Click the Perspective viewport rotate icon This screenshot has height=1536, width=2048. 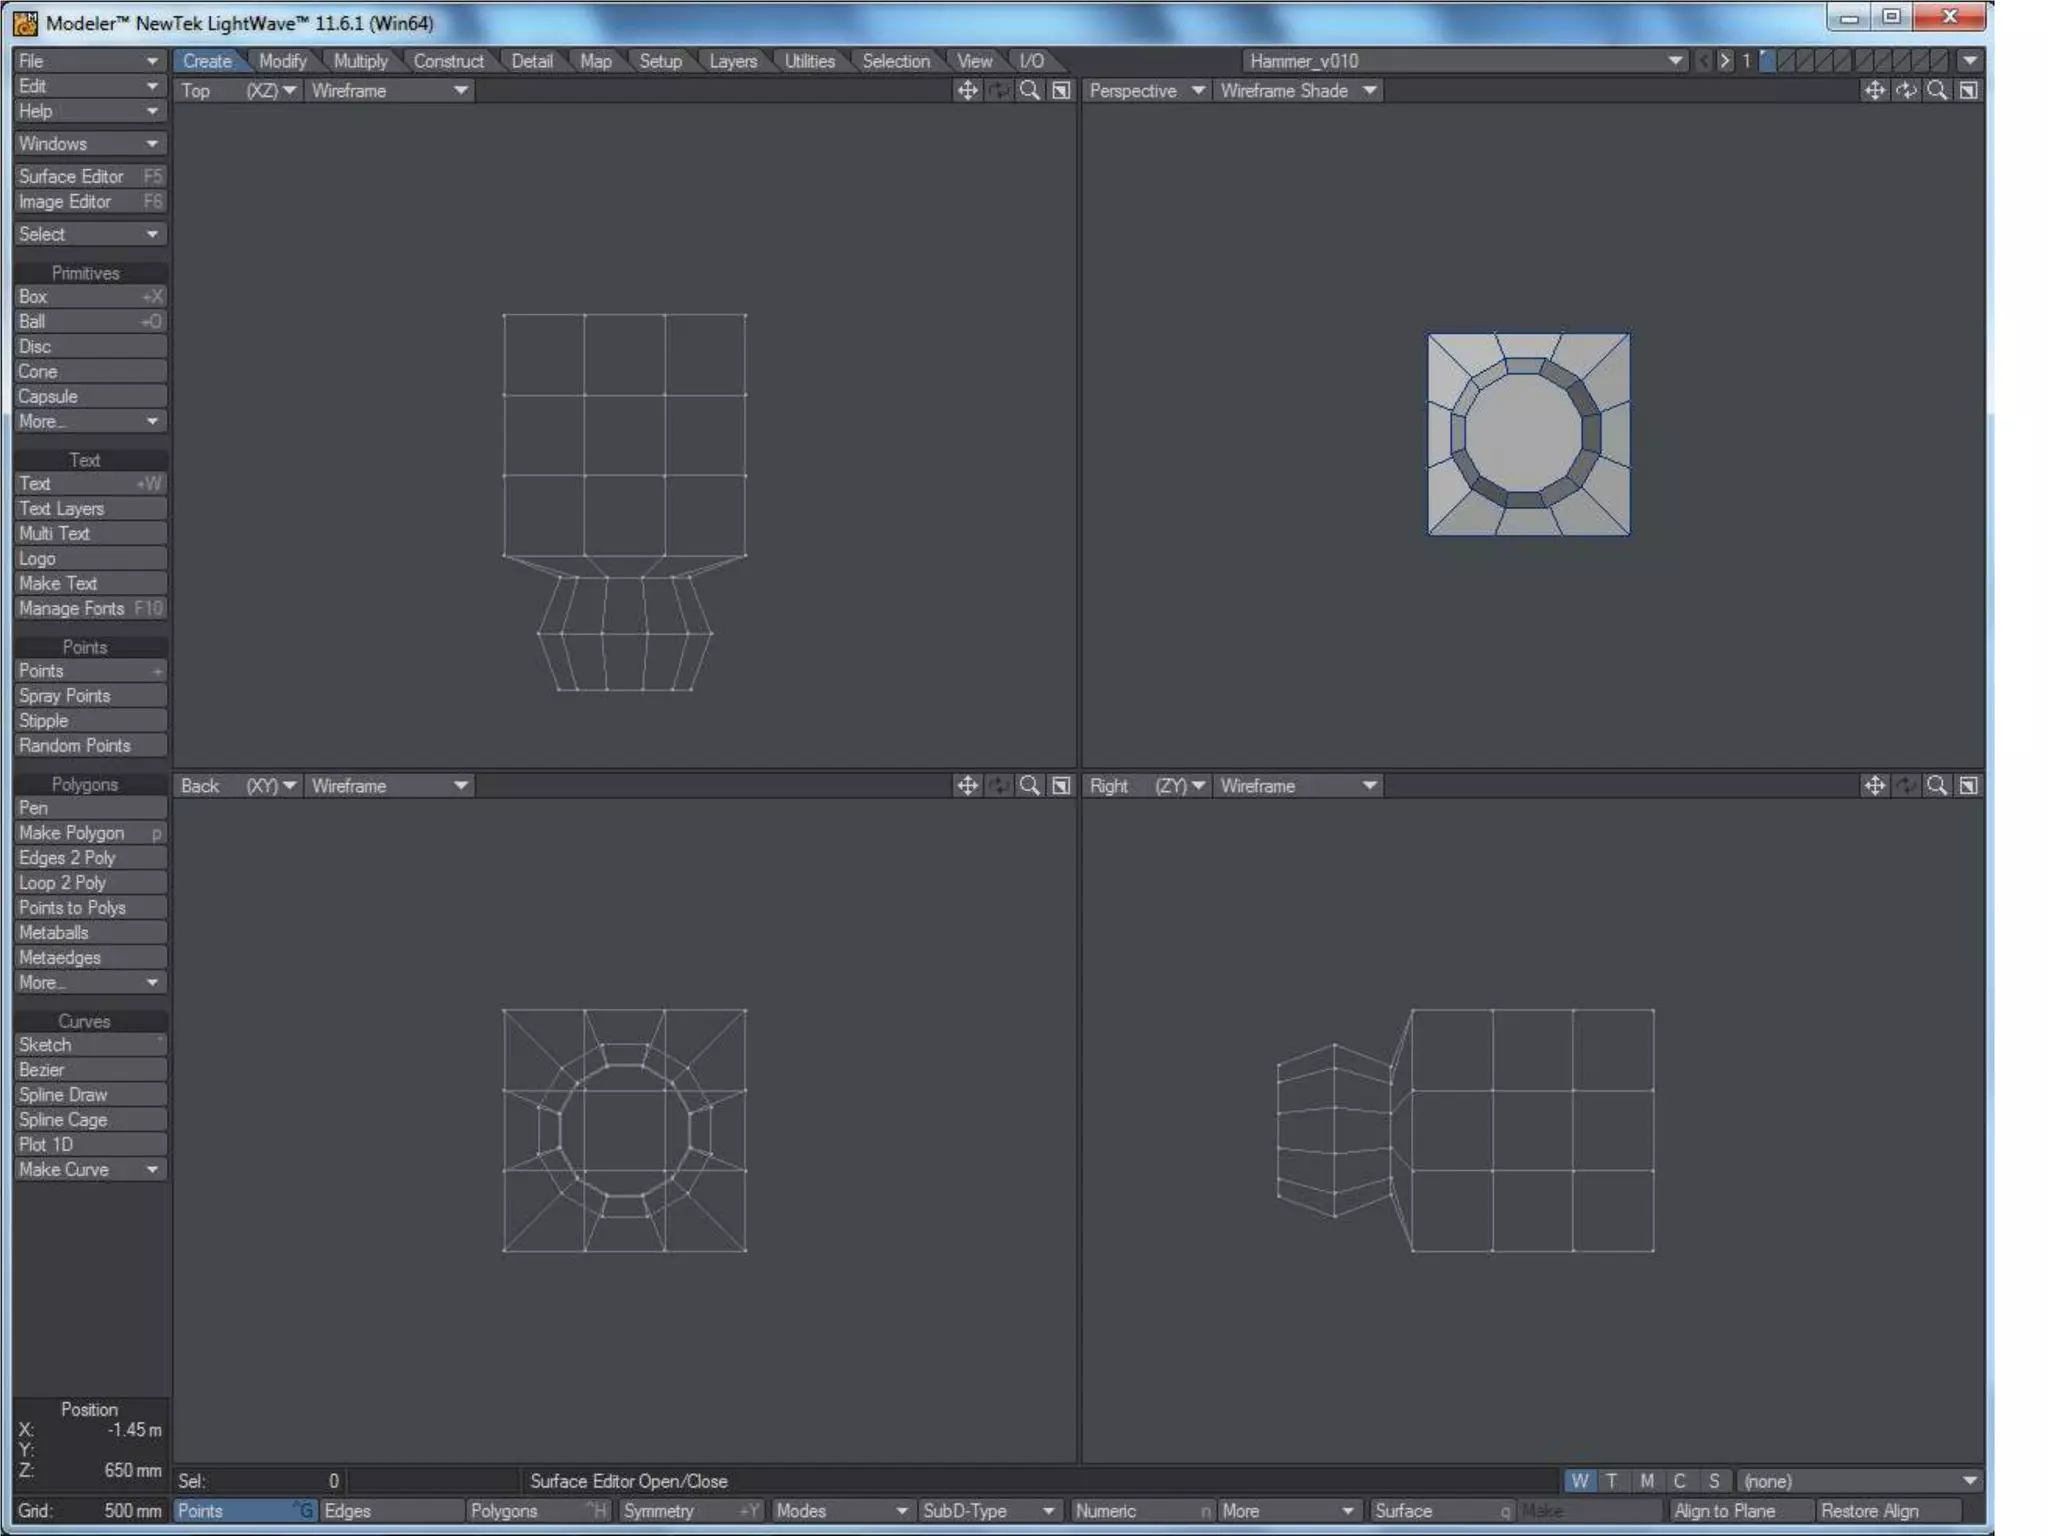point(1906,91)
